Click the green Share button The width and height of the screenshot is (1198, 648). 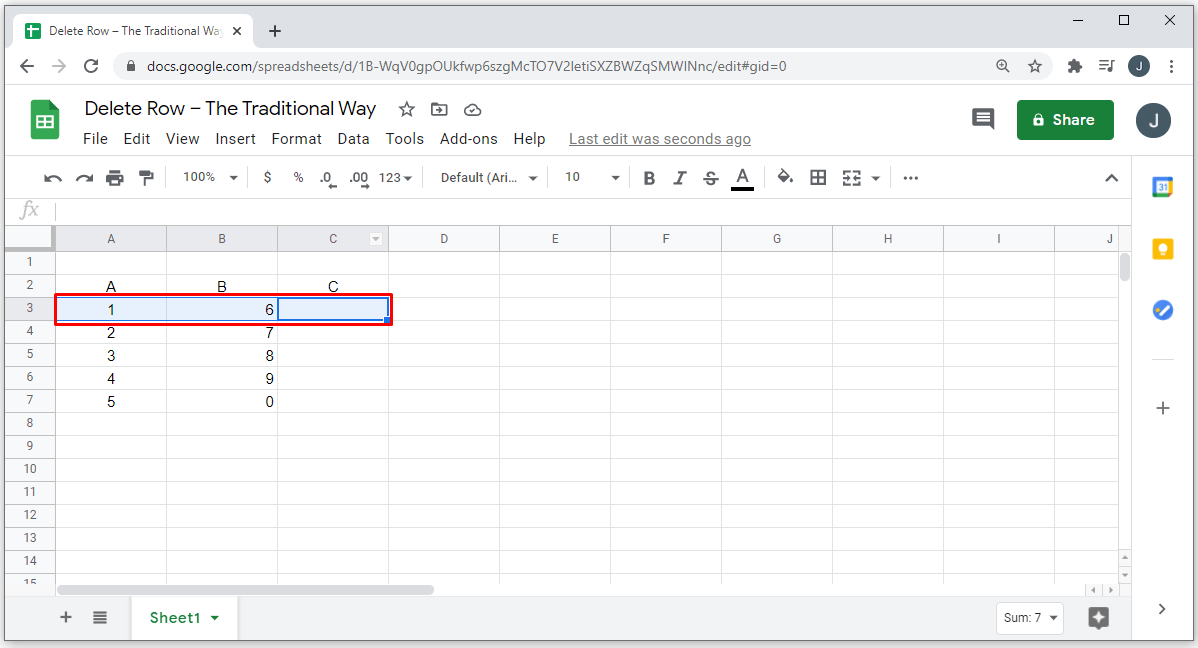coord(1064,120)
